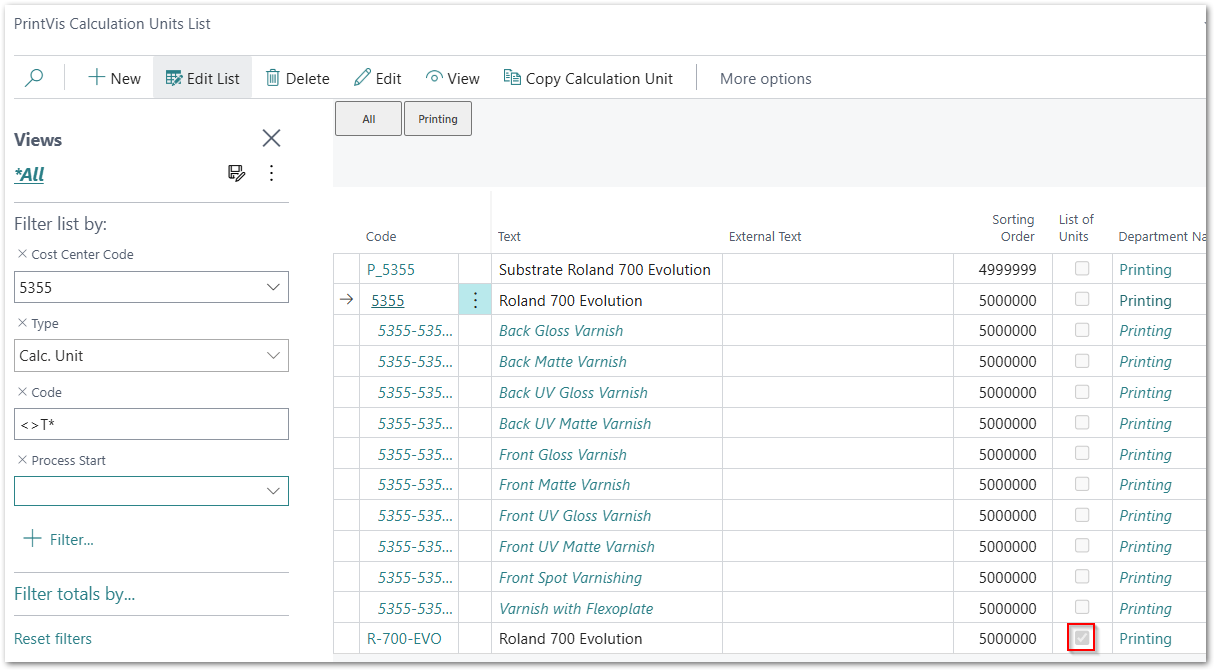Open the R-700-EVO code link
Screen dimensions: 1215x671
tap(404, 638)
